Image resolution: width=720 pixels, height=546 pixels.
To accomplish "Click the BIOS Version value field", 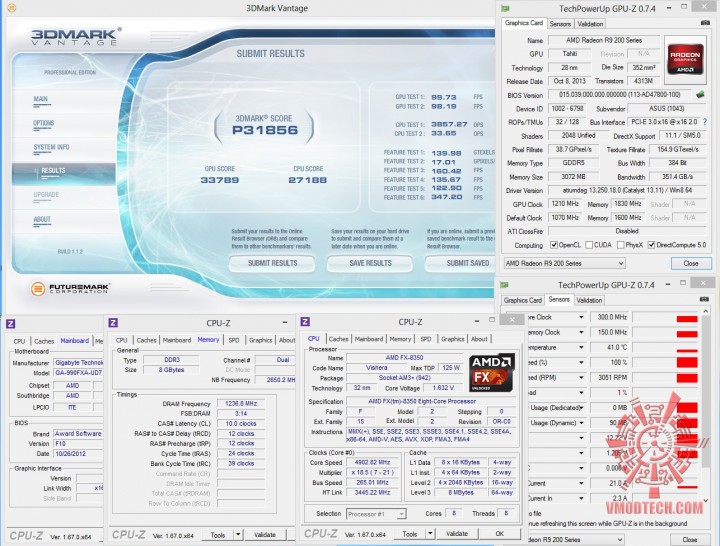I will (620, 95).
